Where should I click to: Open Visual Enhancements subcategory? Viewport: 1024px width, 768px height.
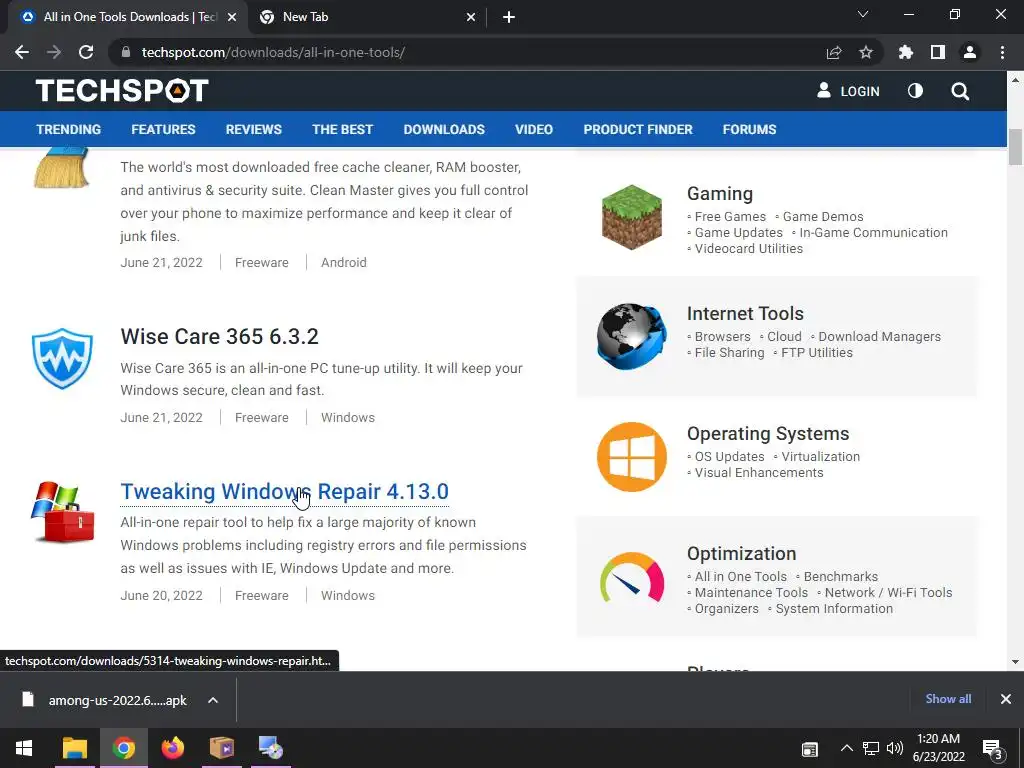click(x=759, y=473)
